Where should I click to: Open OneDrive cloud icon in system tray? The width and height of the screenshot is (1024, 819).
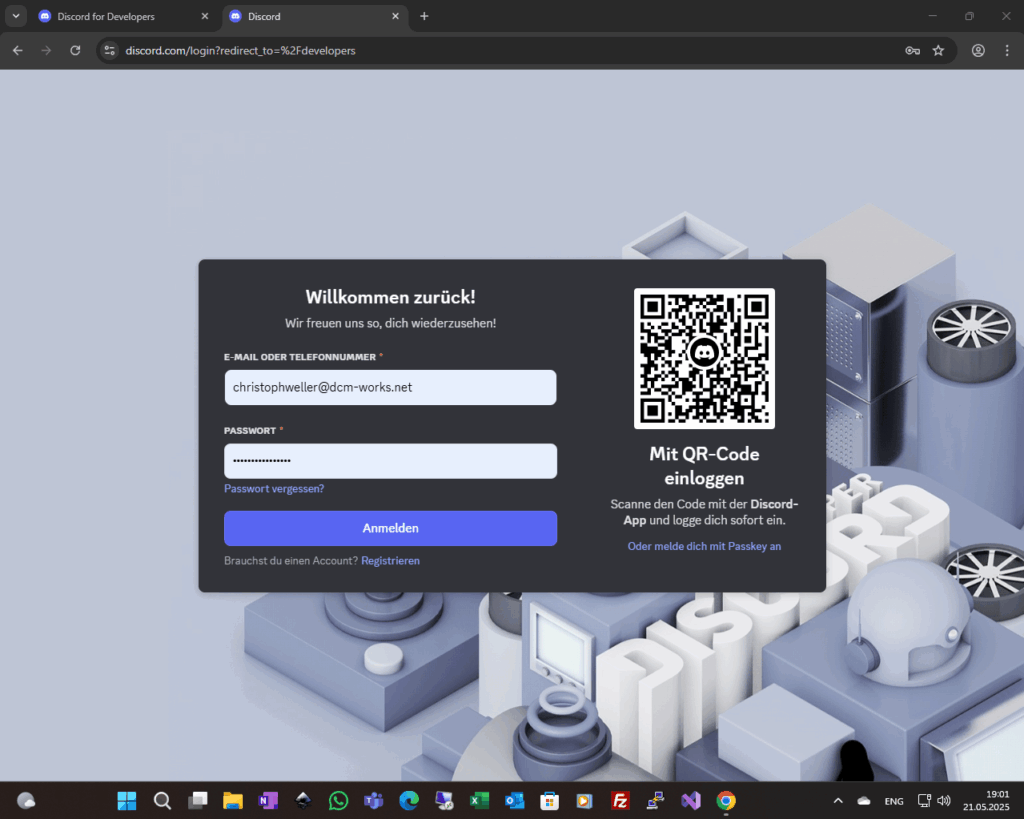click(x=864, y=801)
